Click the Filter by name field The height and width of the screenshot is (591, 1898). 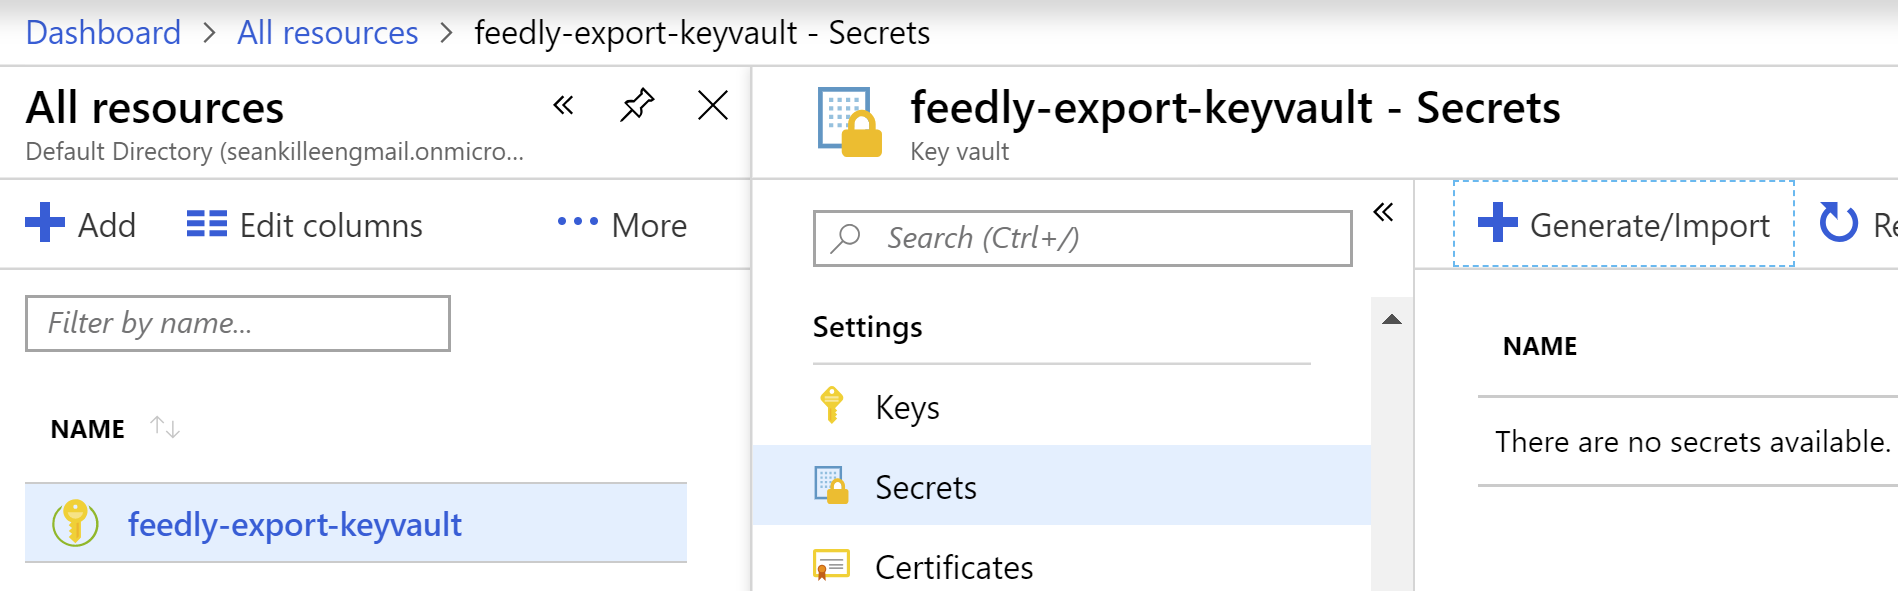237,323
